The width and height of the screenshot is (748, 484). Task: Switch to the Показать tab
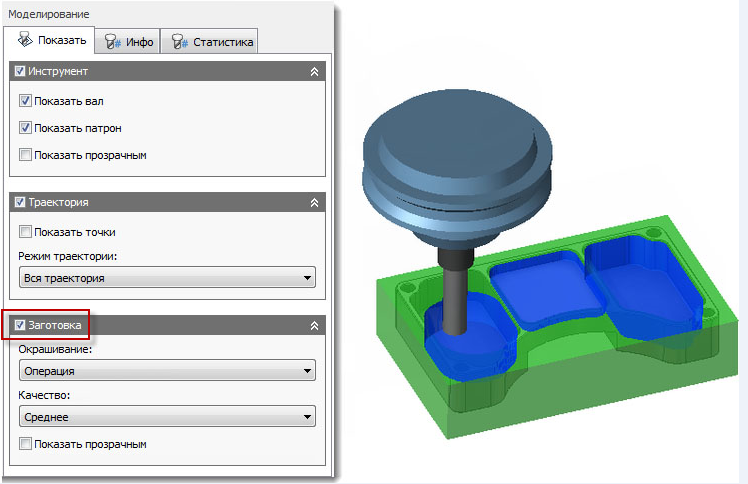click(50, 40)
